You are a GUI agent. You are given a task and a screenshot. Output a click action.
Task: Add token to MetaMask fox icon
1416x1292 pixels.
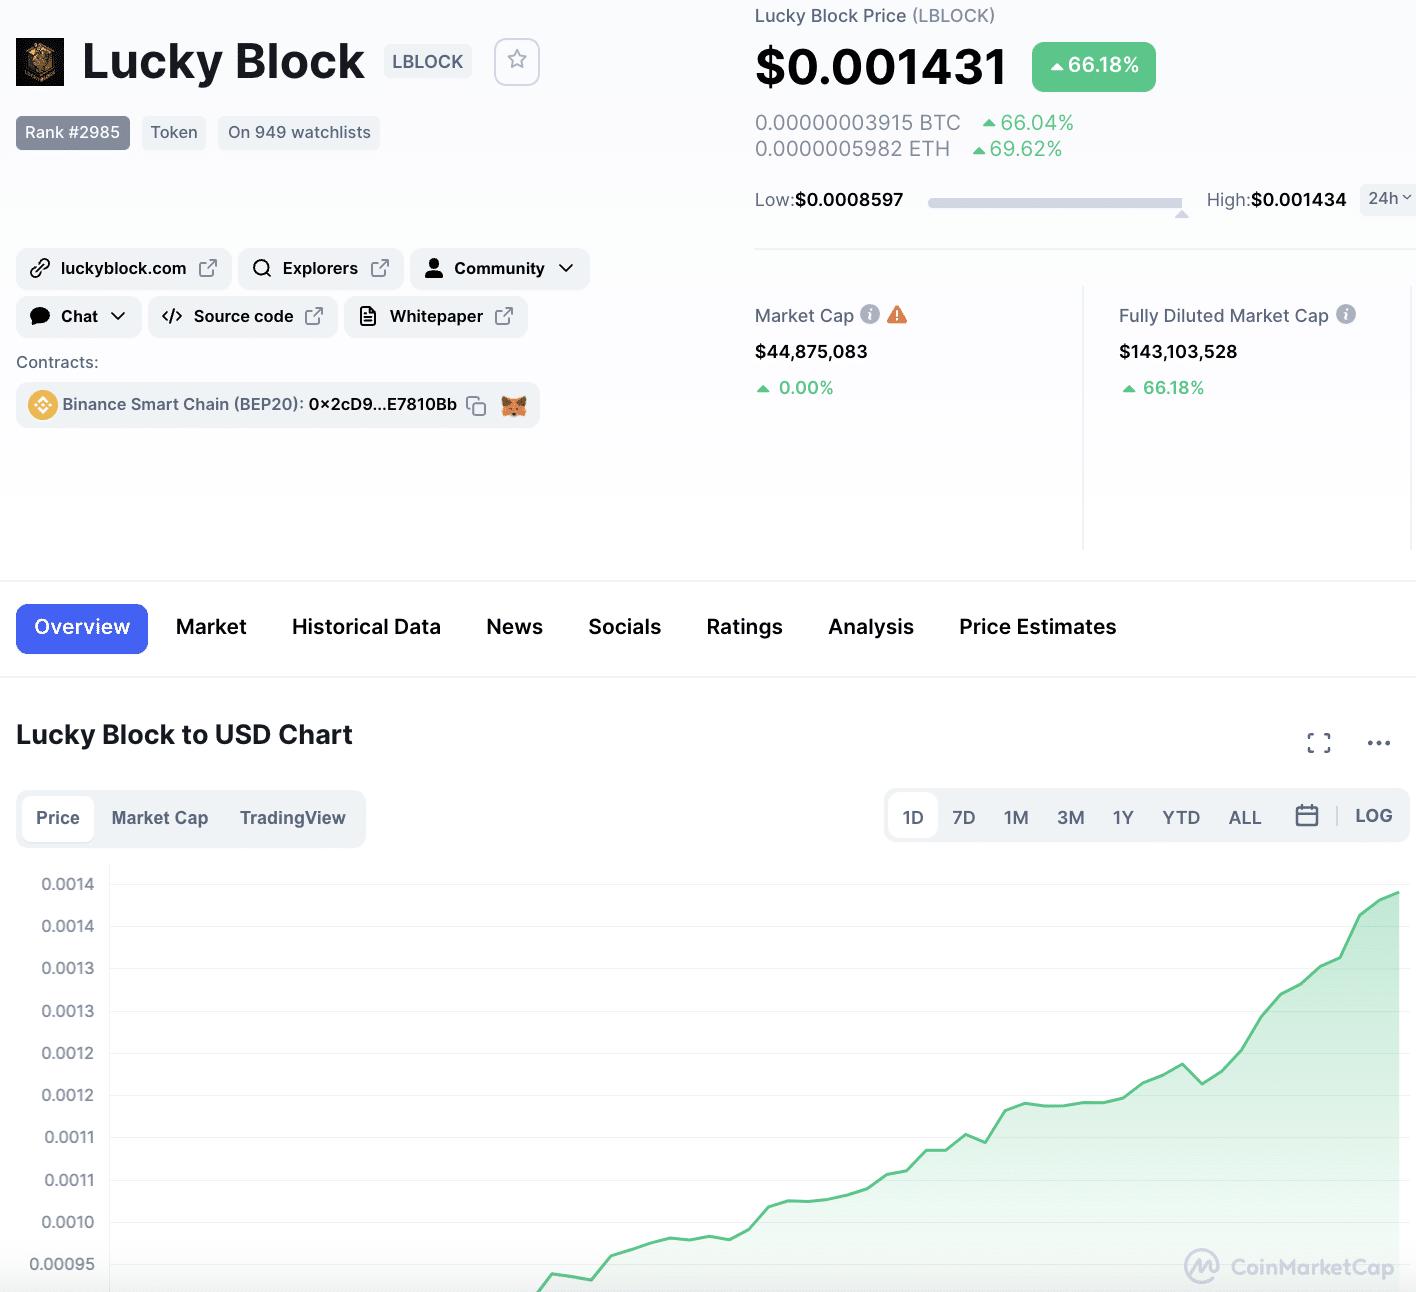click(x=514, y=405)
